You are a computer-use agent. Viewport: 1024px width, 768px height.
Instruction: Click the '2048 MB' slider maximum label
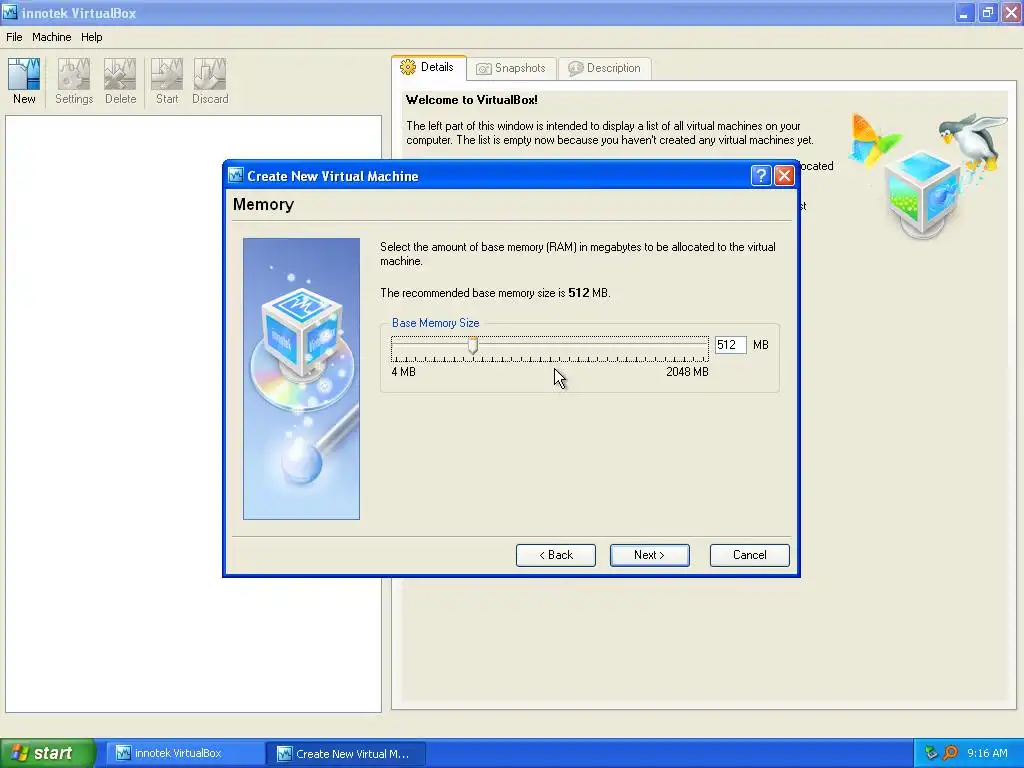(687, 372)
